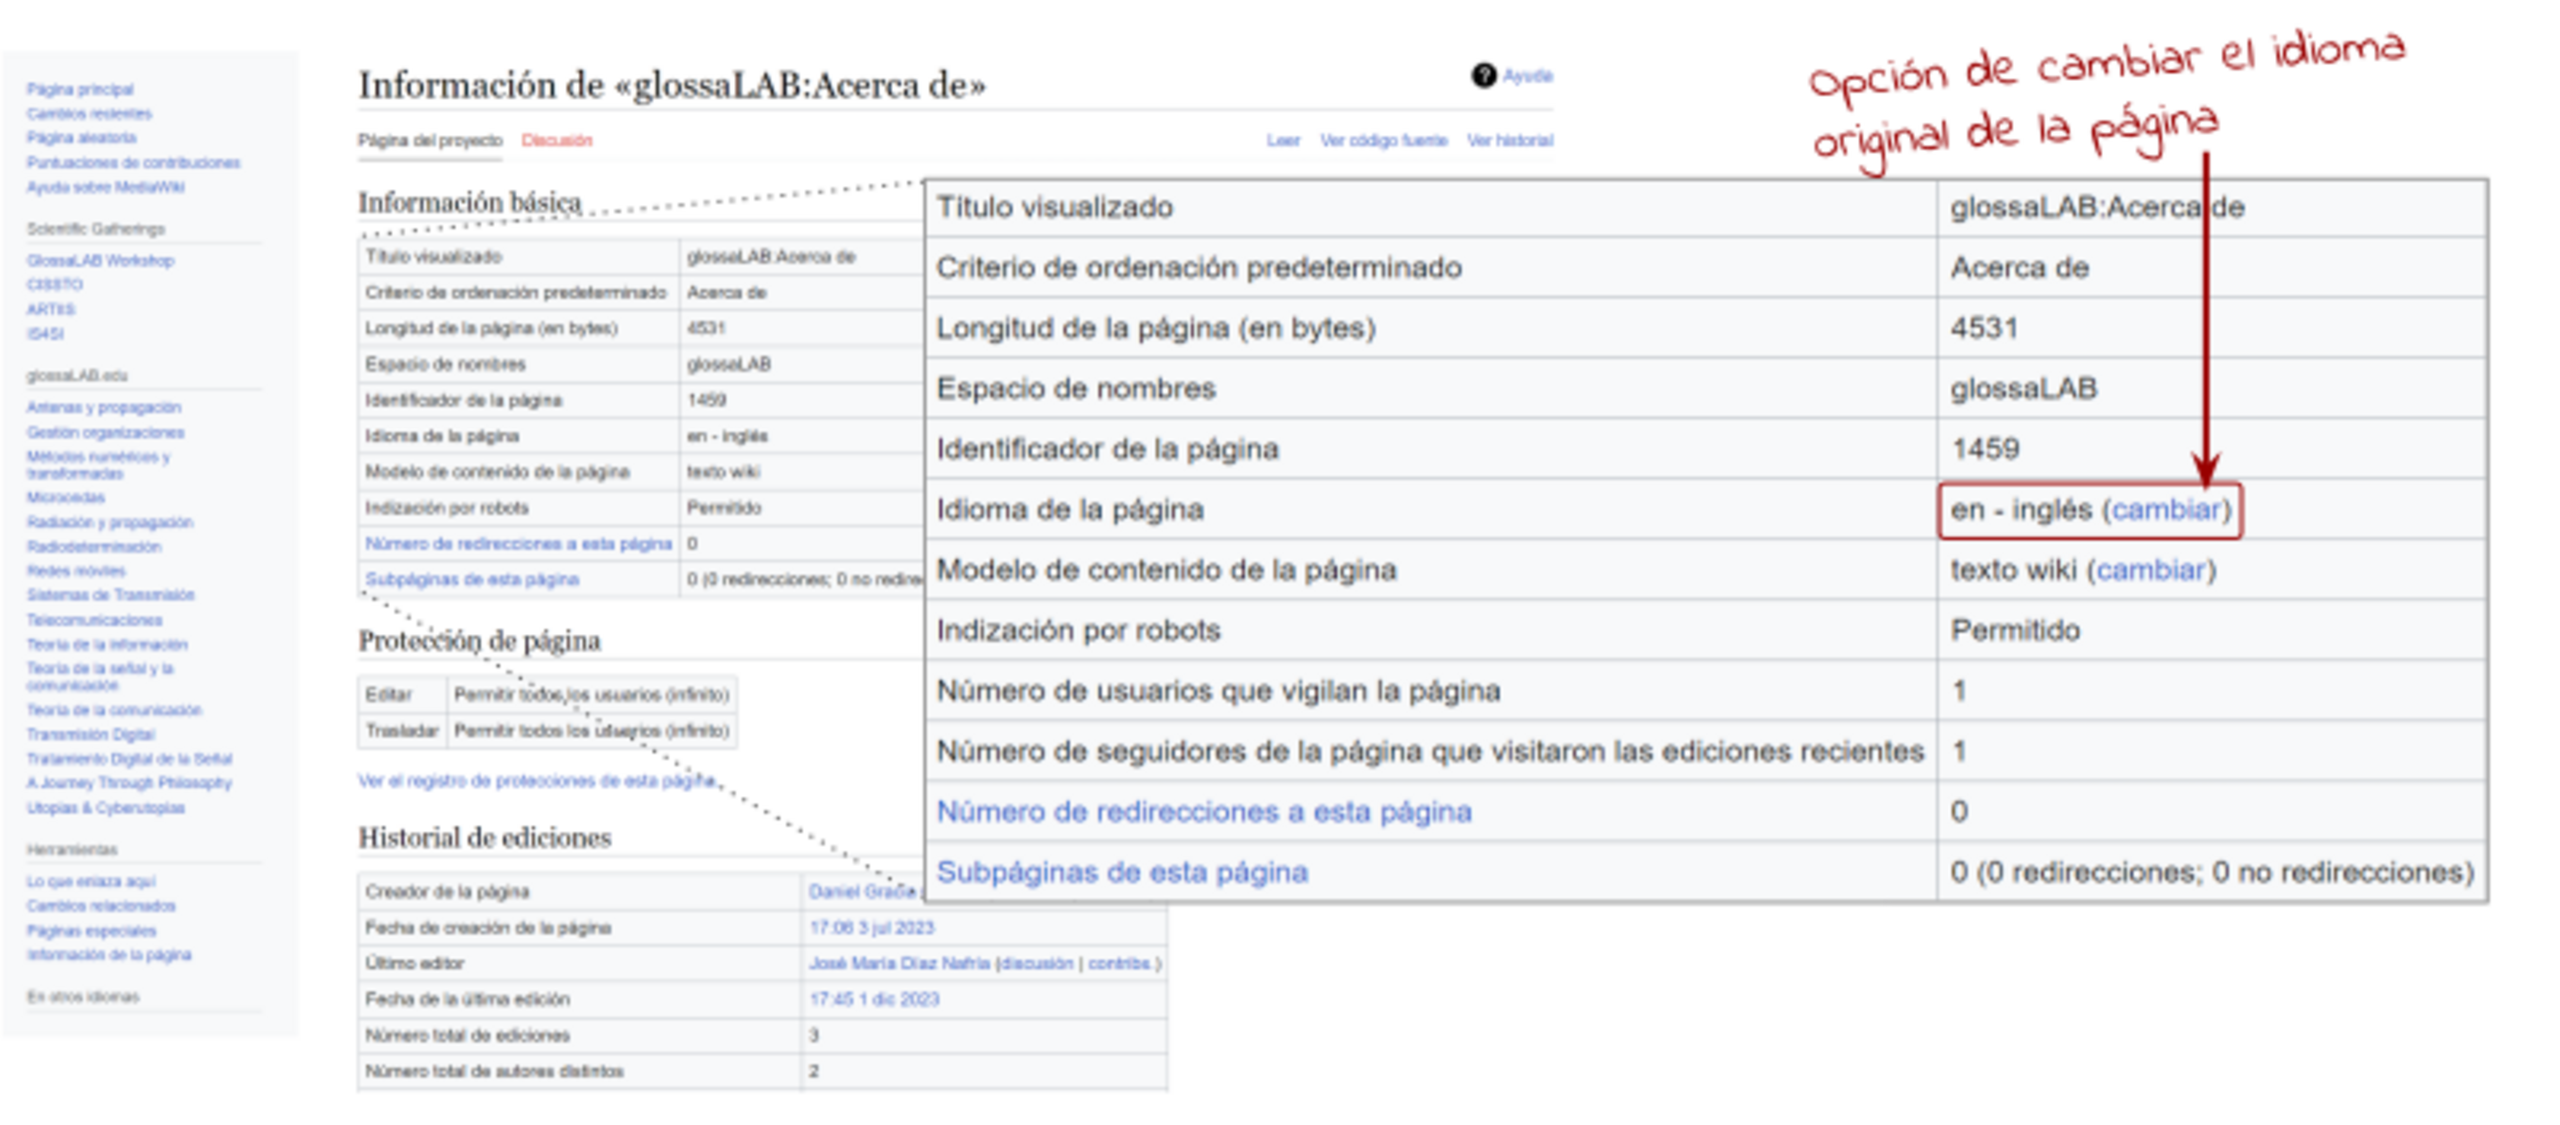Open Métodos numéricos y transformadas link
The image size is (2560, 1125).
[99, 464]
